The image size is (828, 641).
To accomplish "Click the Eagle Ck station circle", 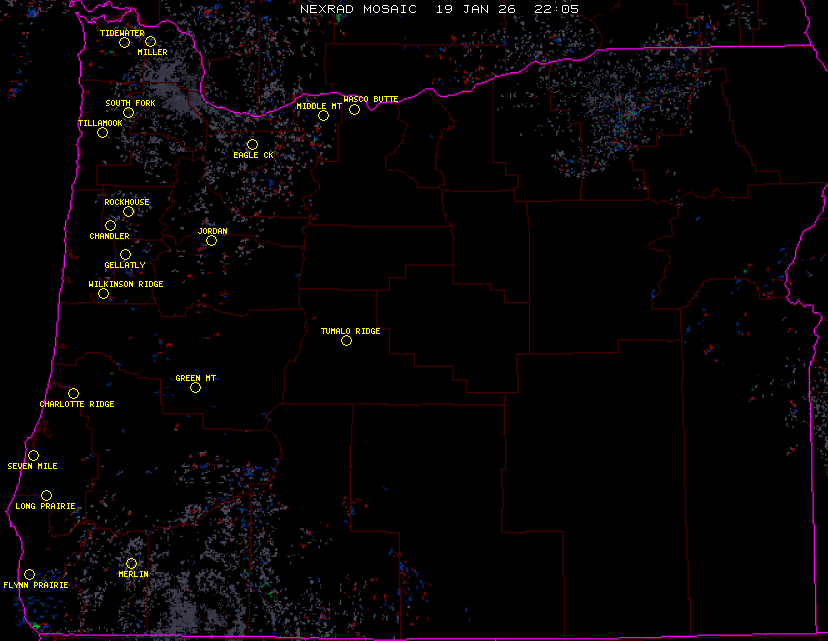I will (252, 145).
